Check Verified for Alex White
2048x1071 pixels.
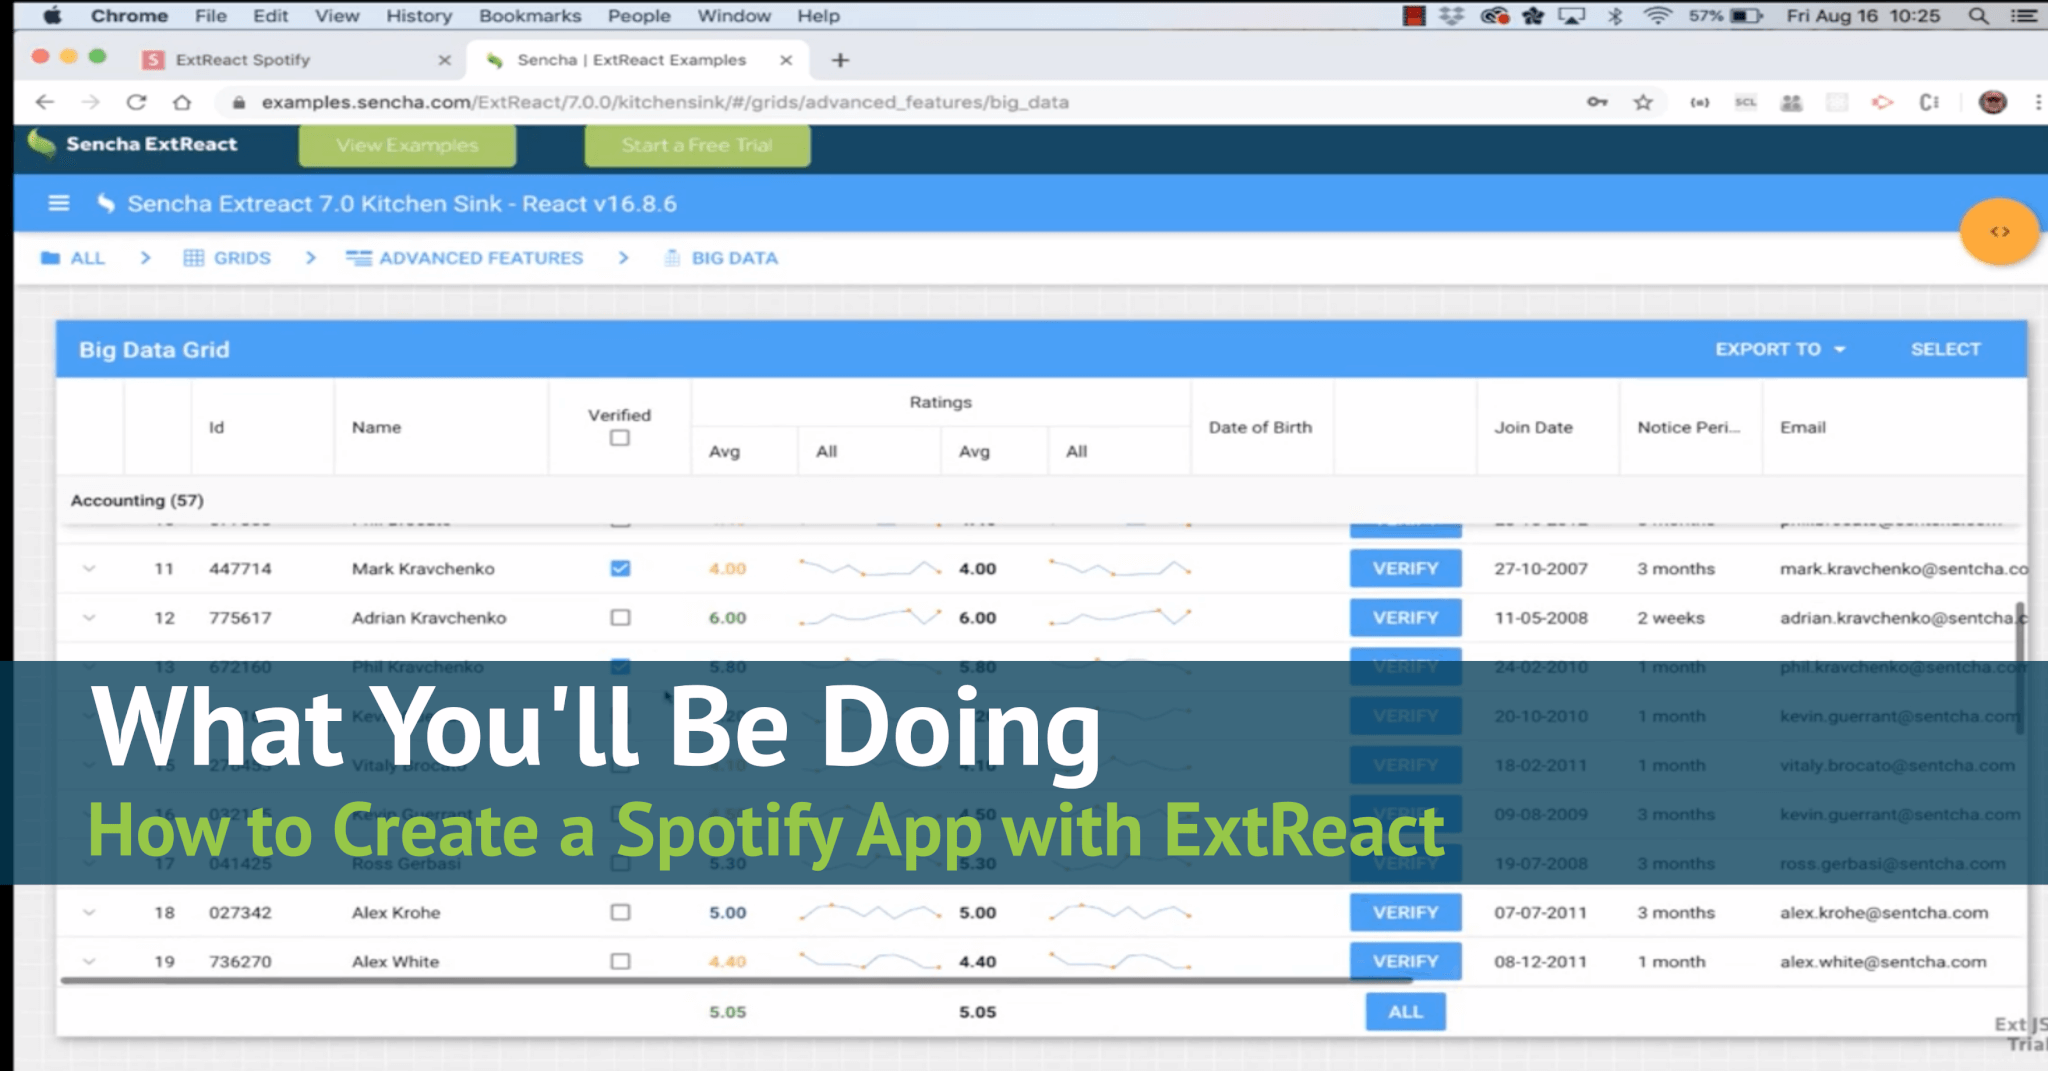point(620,961)
